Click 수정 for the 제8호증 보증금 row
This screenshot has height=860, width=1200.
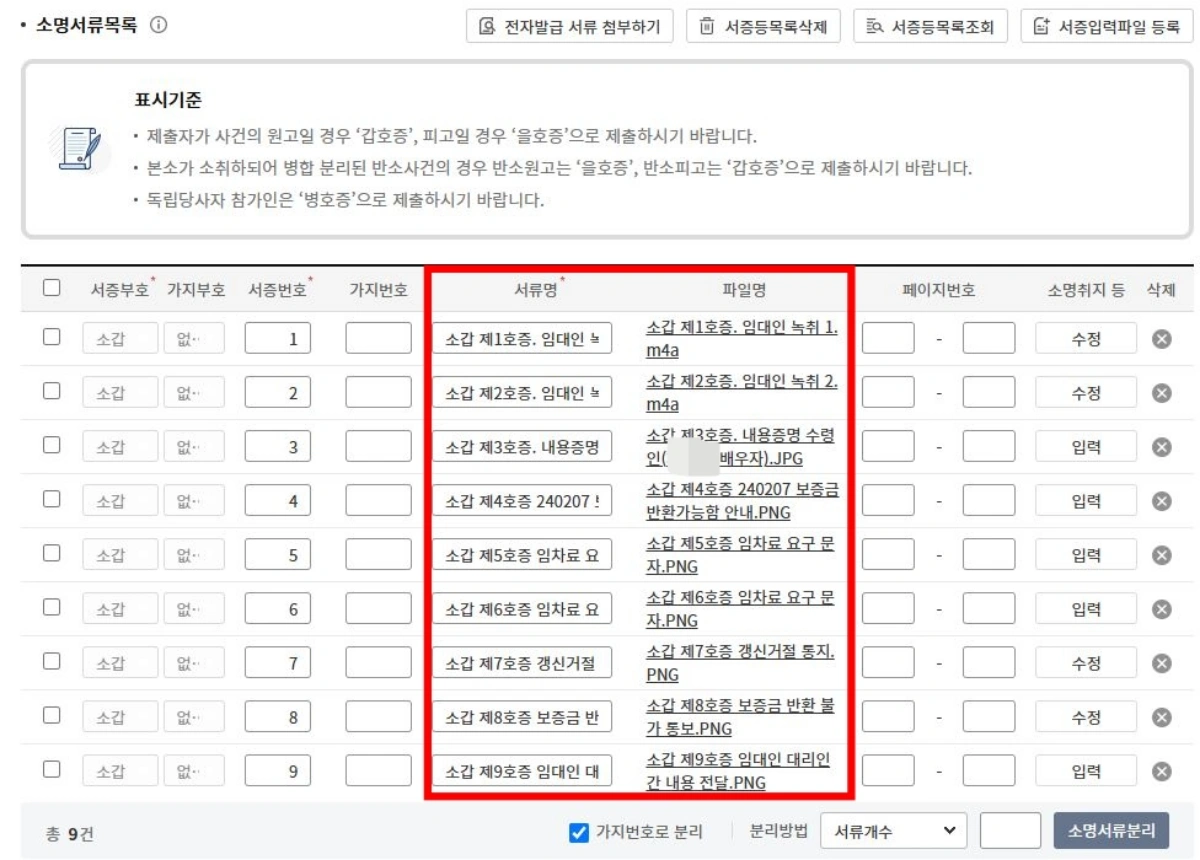pos(1086,717)
